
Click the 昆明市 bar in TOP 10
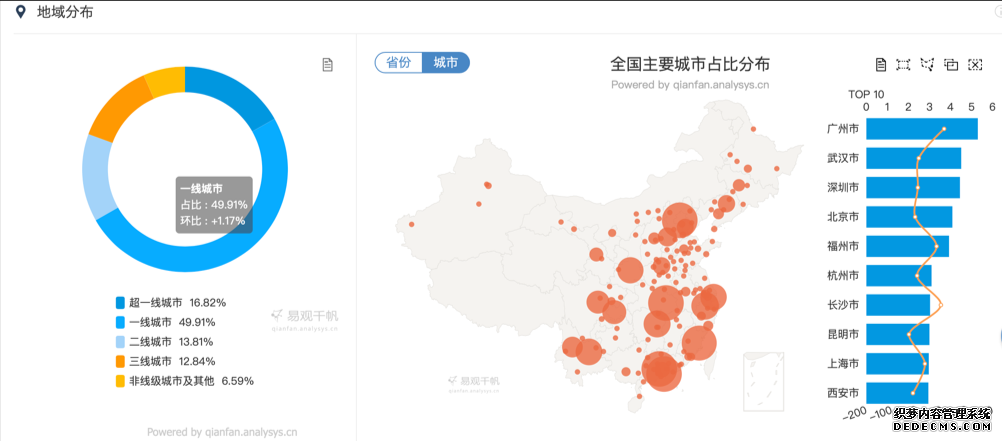pos(898,334)
